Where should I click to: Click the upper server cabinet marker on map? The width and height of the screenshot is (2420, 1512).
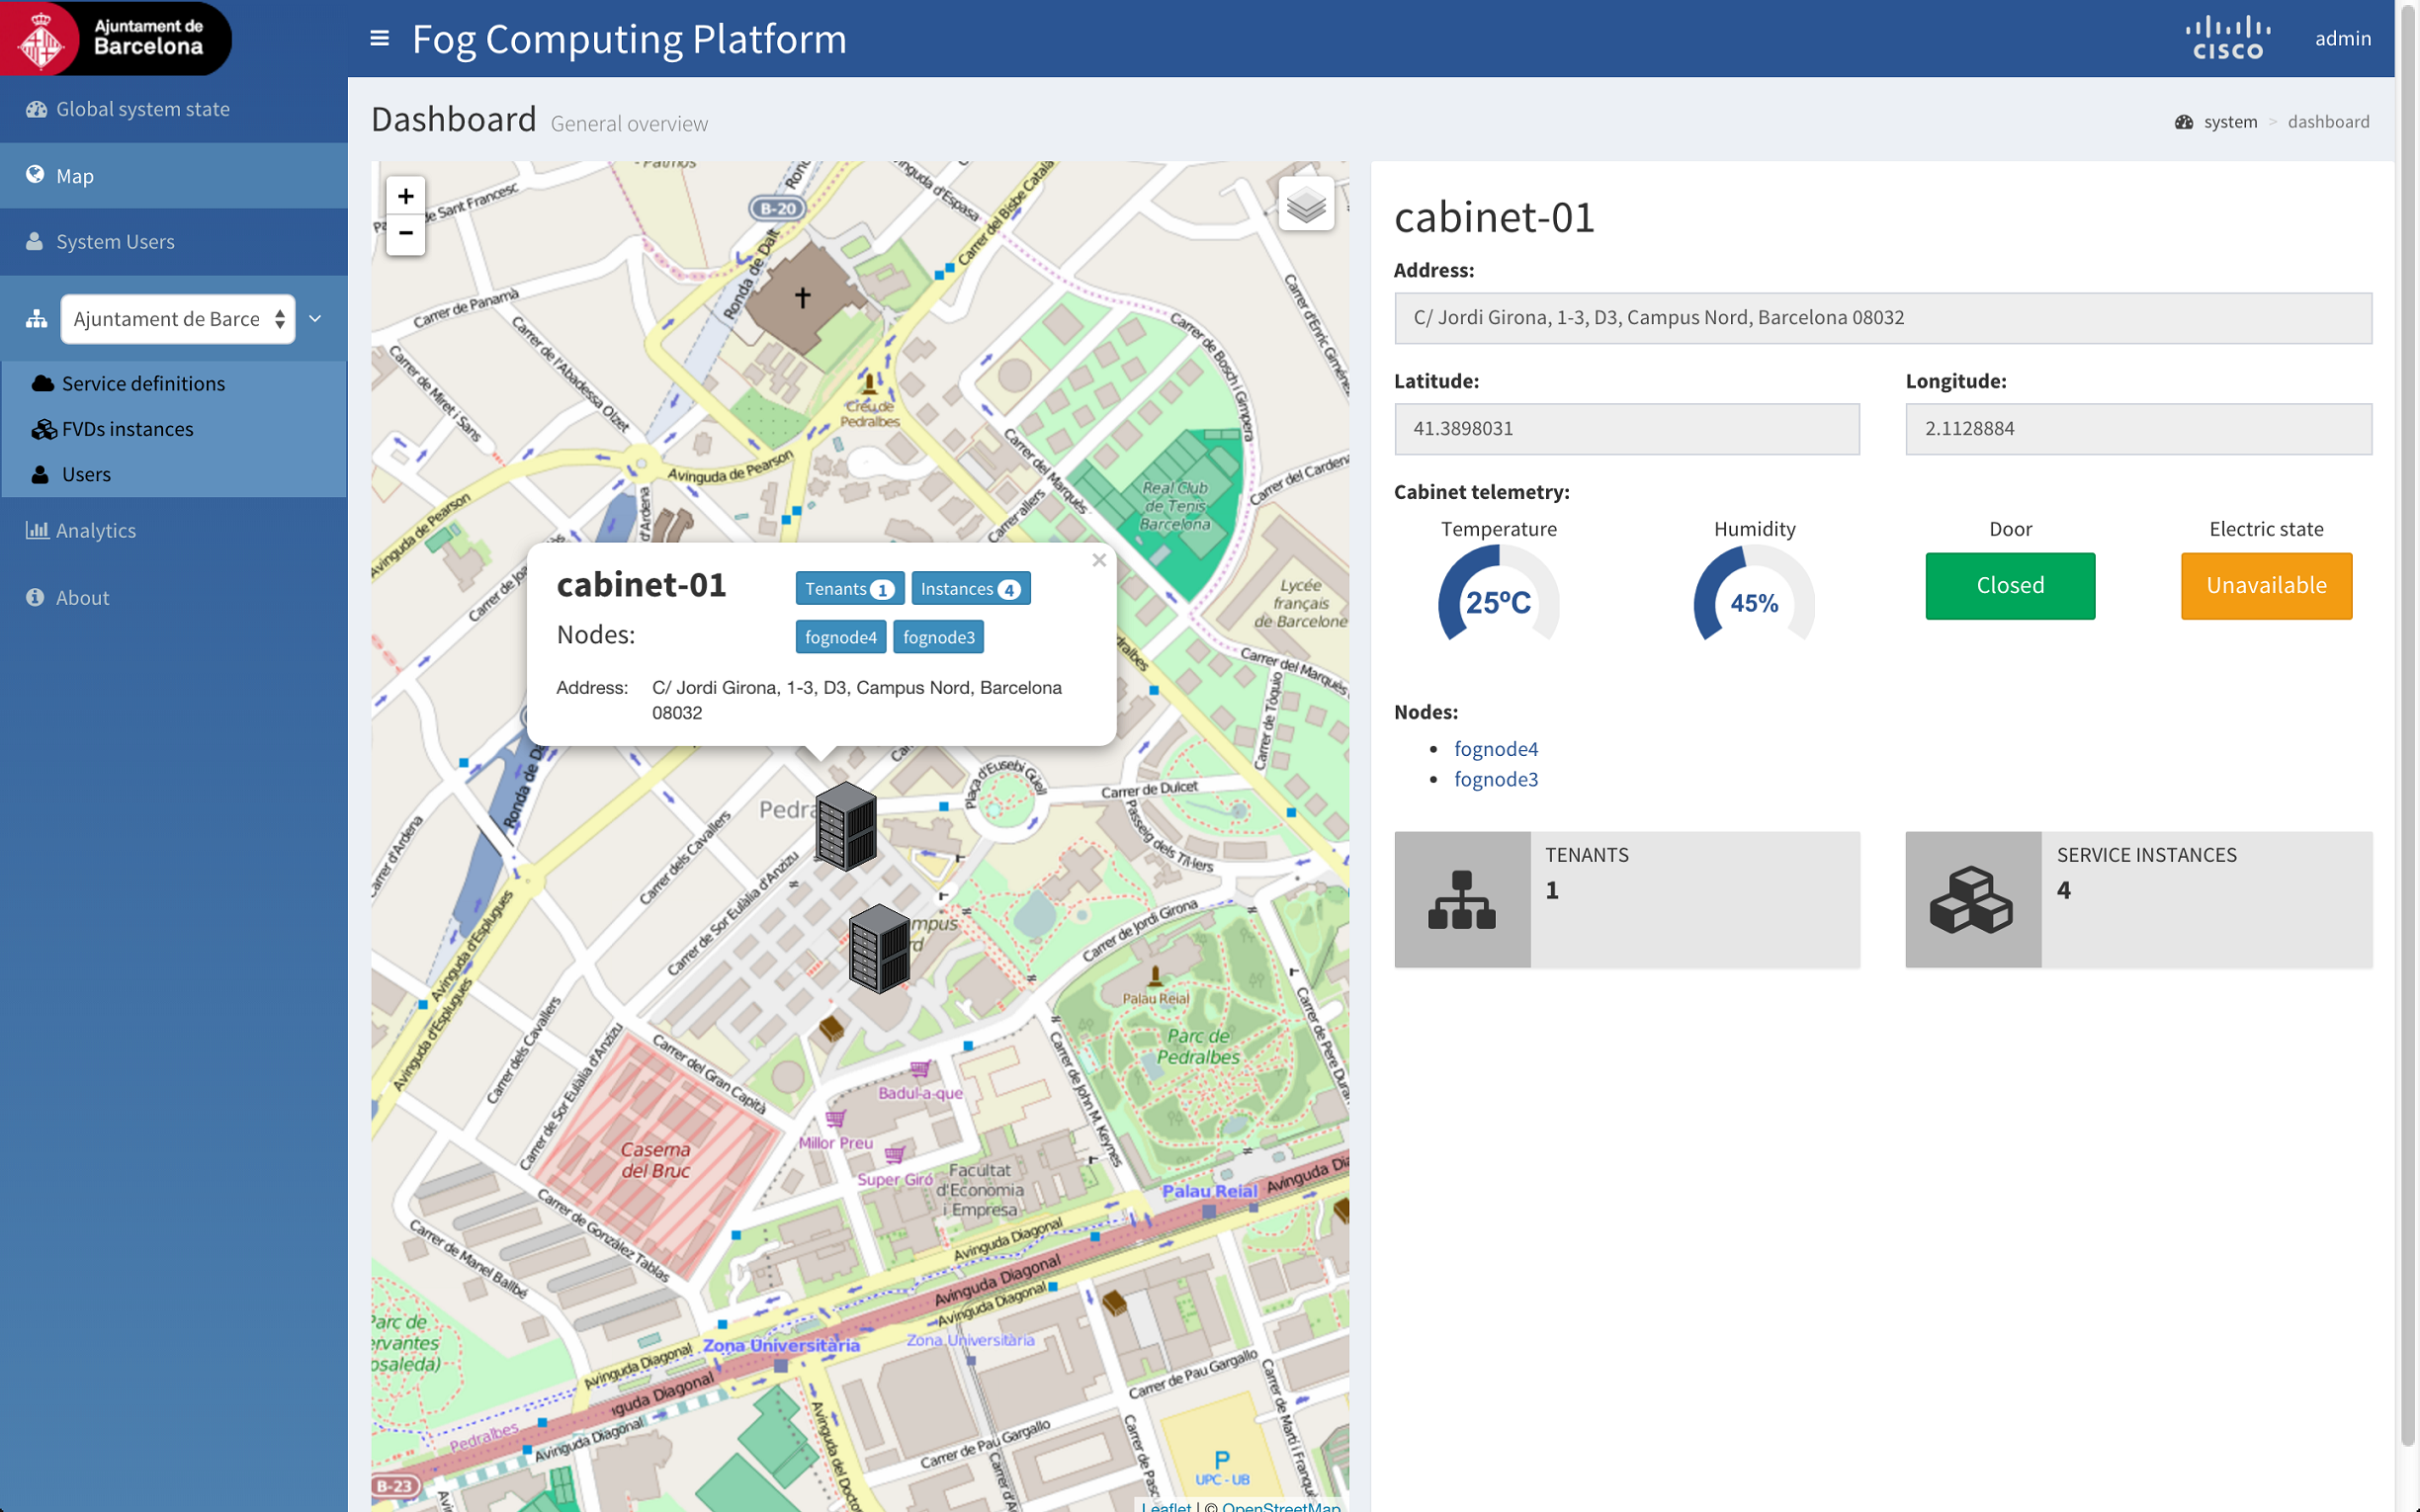coord(846,826)
